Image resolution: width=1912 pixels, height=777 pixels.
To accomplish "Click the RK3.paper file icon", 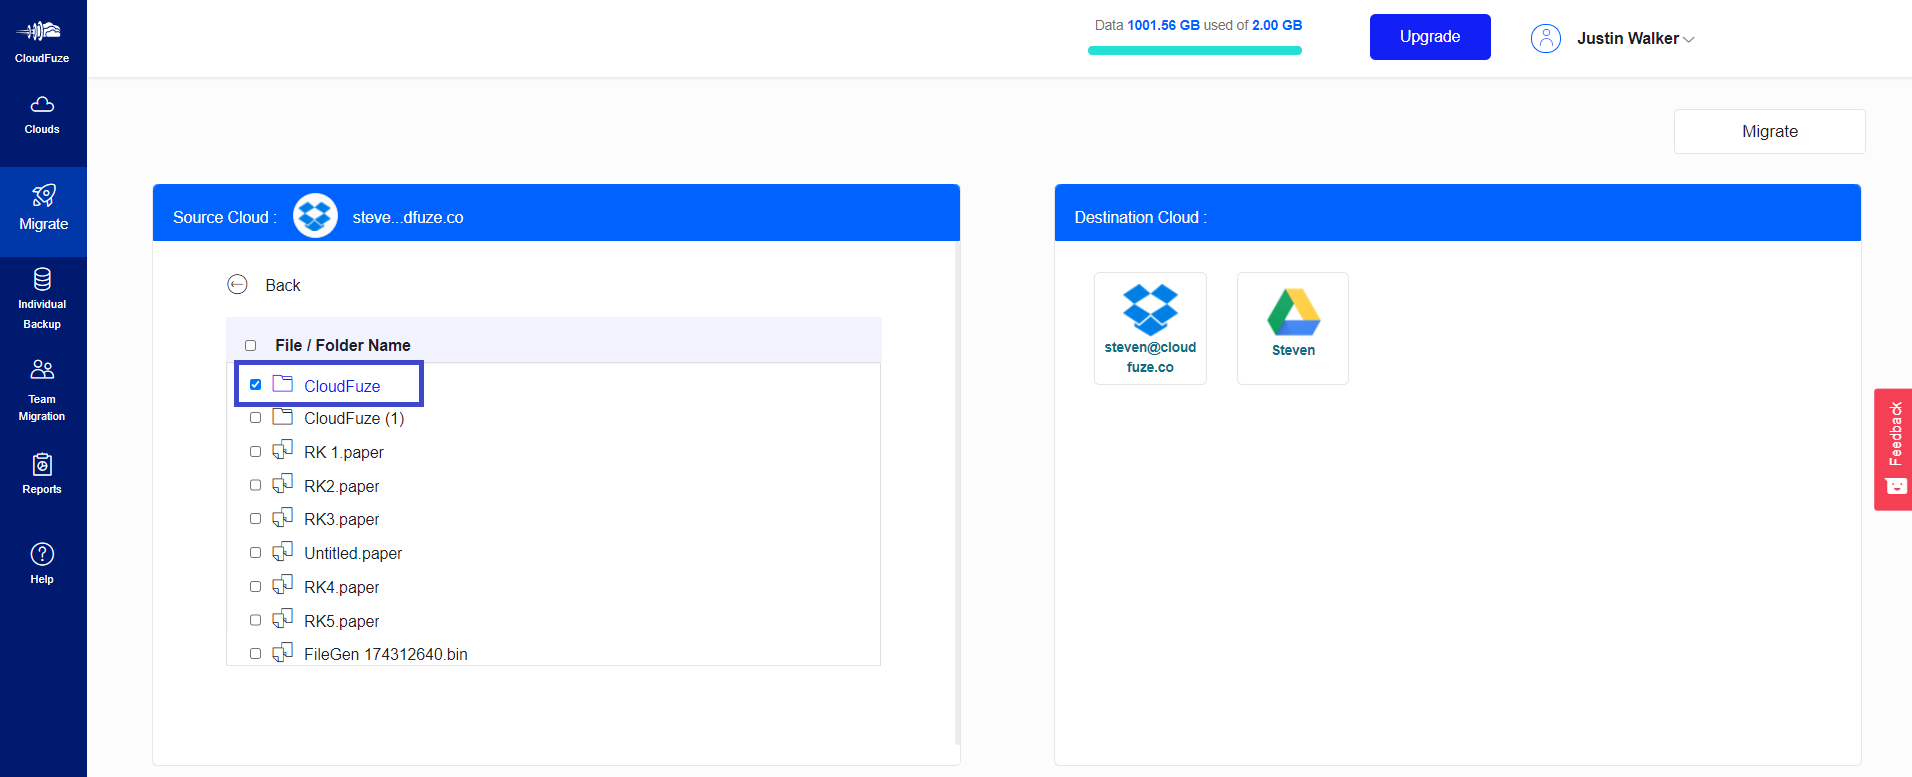I will click(283, 517).
